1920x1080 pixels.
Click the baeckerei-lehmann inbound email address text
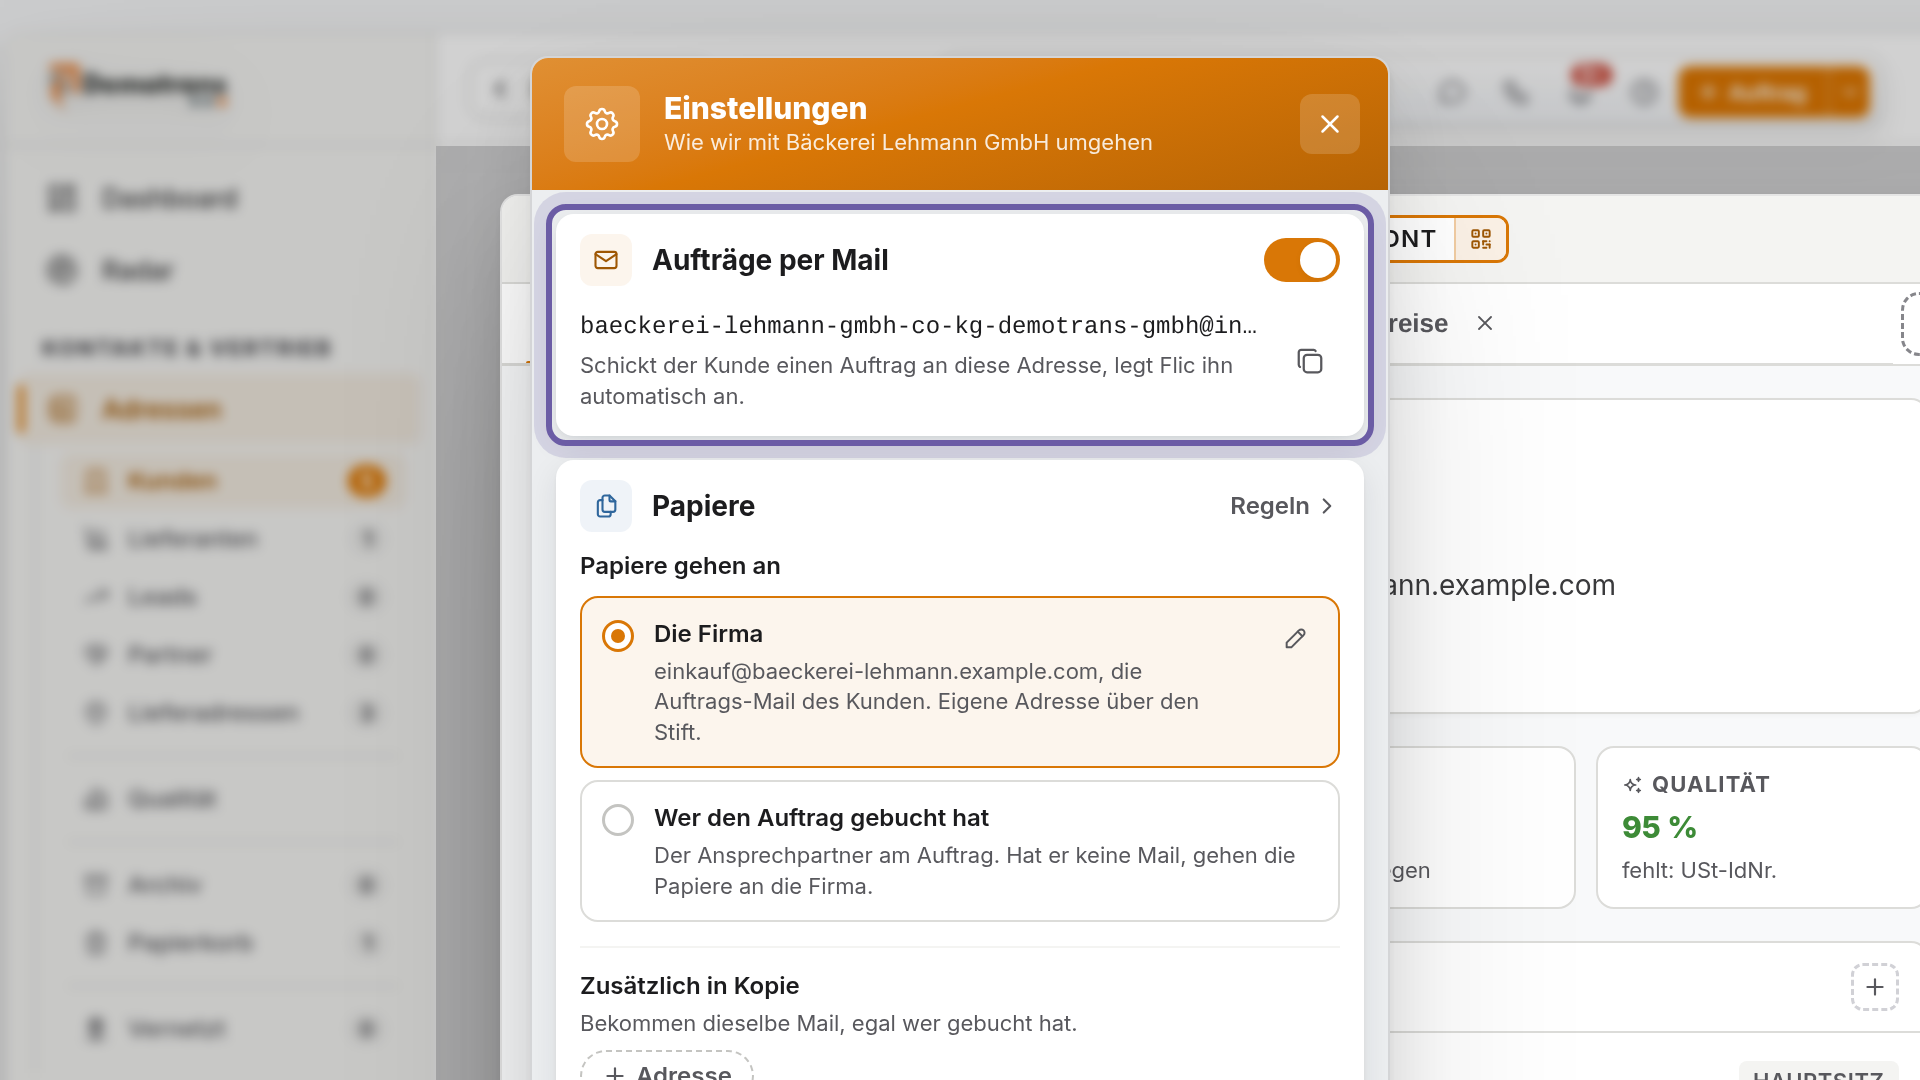point(918,325)
